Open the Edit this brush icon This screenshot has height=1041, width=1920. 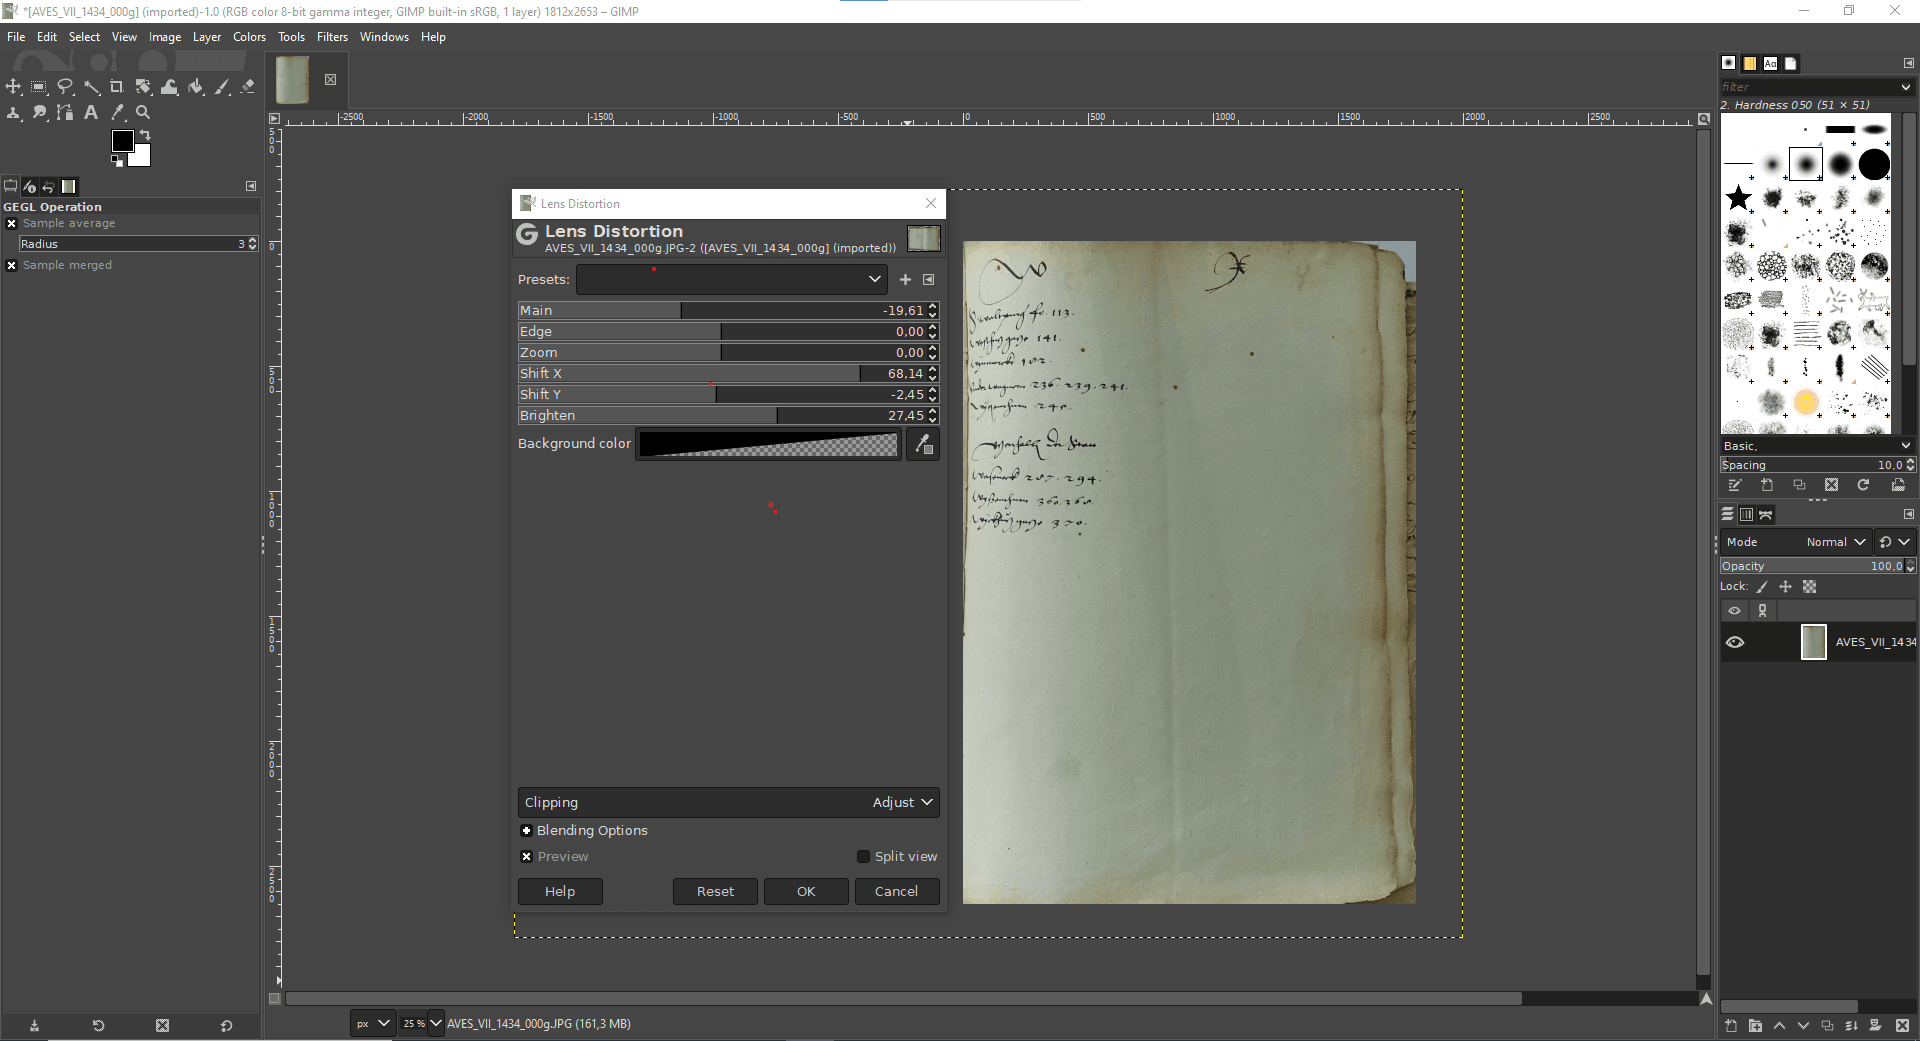tap(1735, 485)
